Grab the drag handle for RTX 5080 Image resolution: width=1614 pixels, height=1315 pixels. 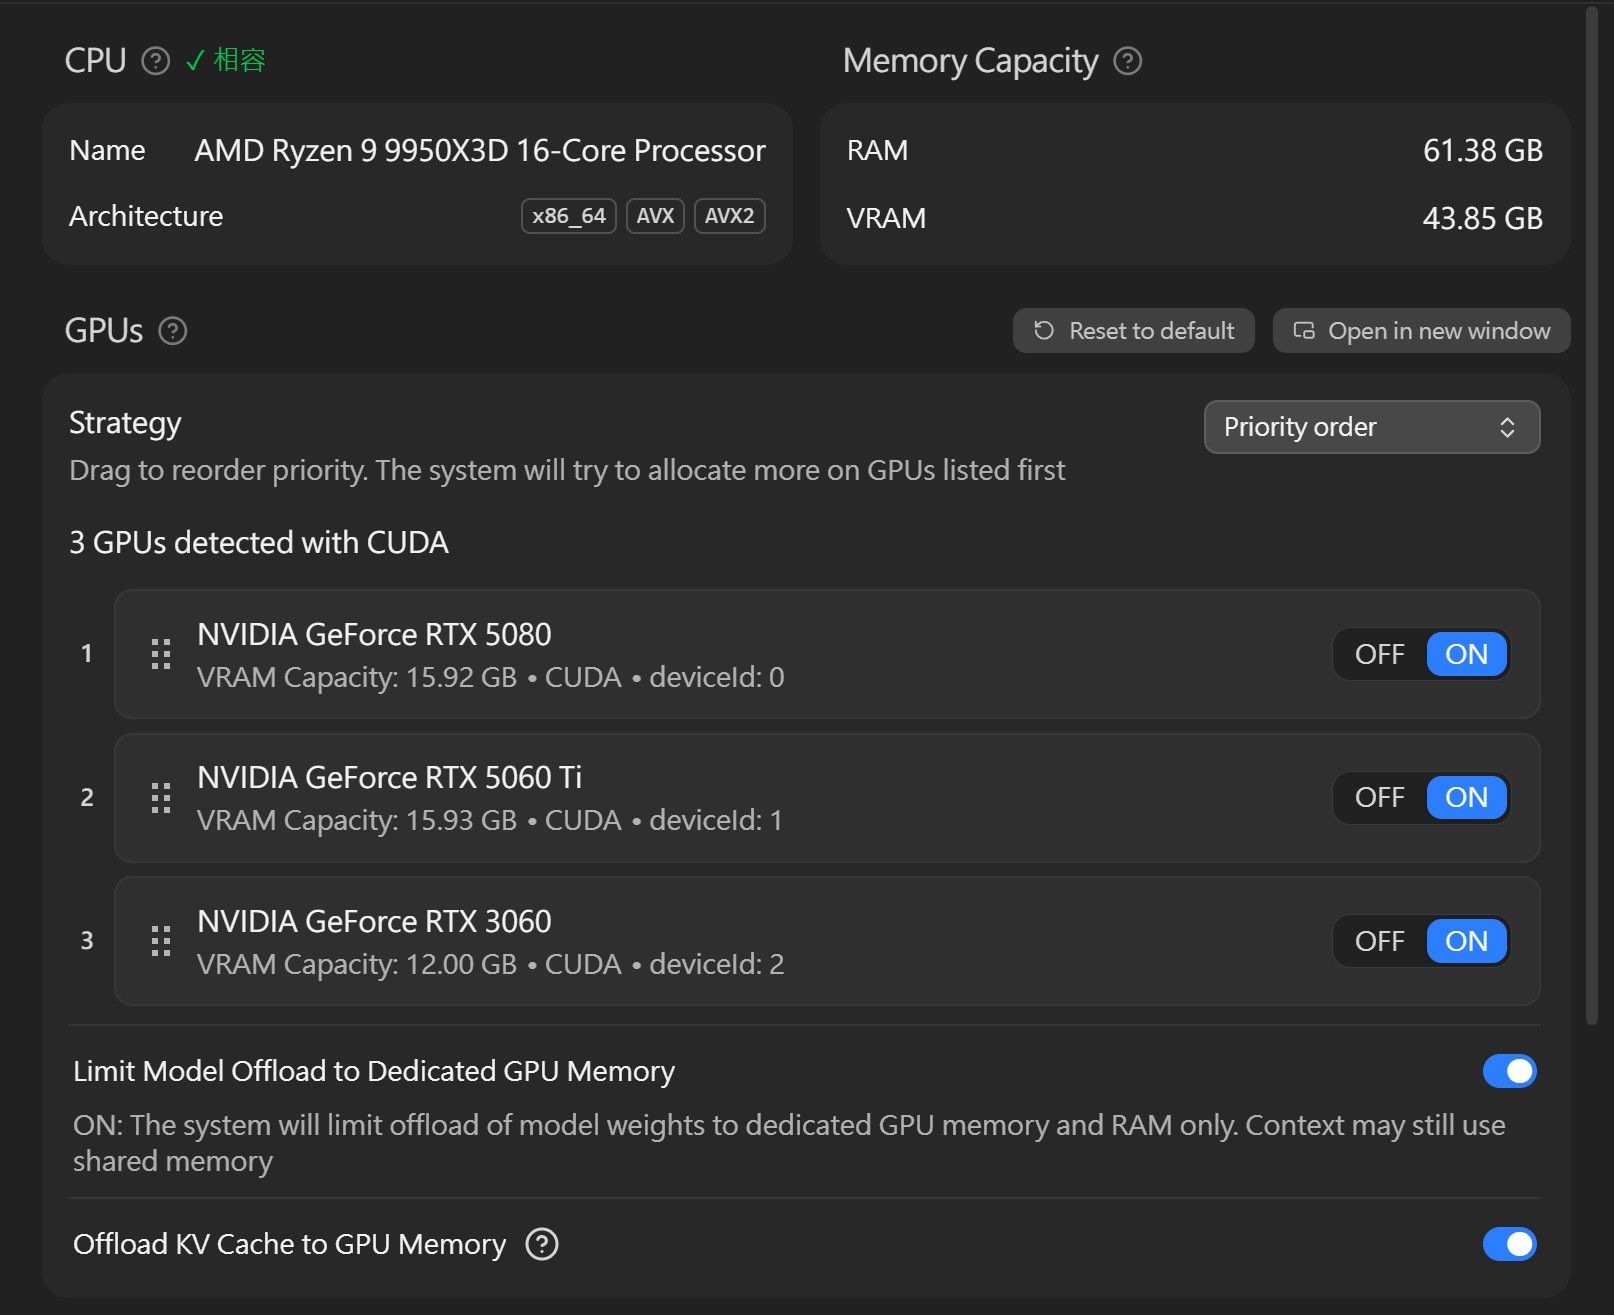point(161,654)
